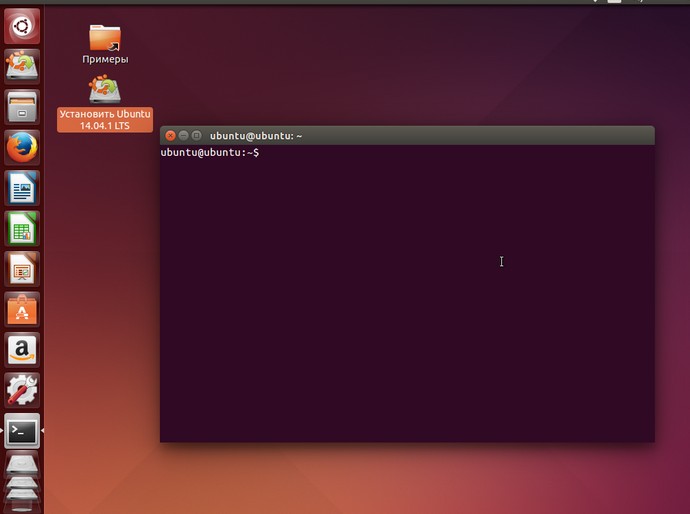The image size is (690, 514).
Task: Open the Files file manager in the launcher
Action: tap(22, 107)
